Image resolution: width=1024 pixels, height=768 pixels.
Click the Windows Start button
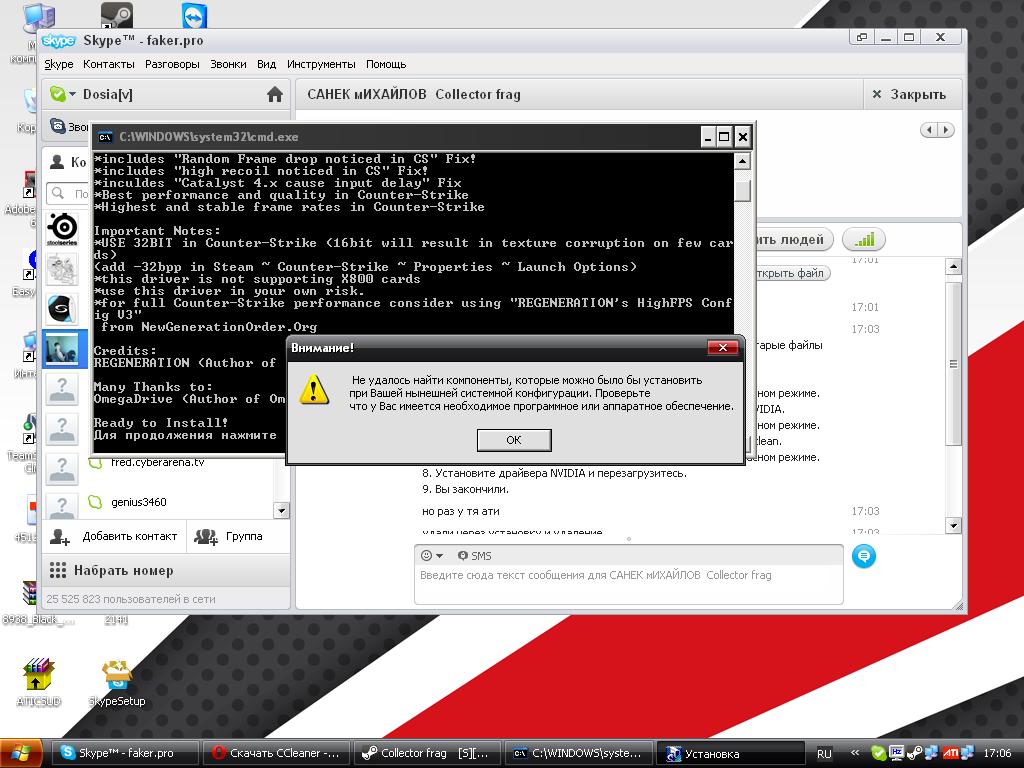click(x=21, y=753)
